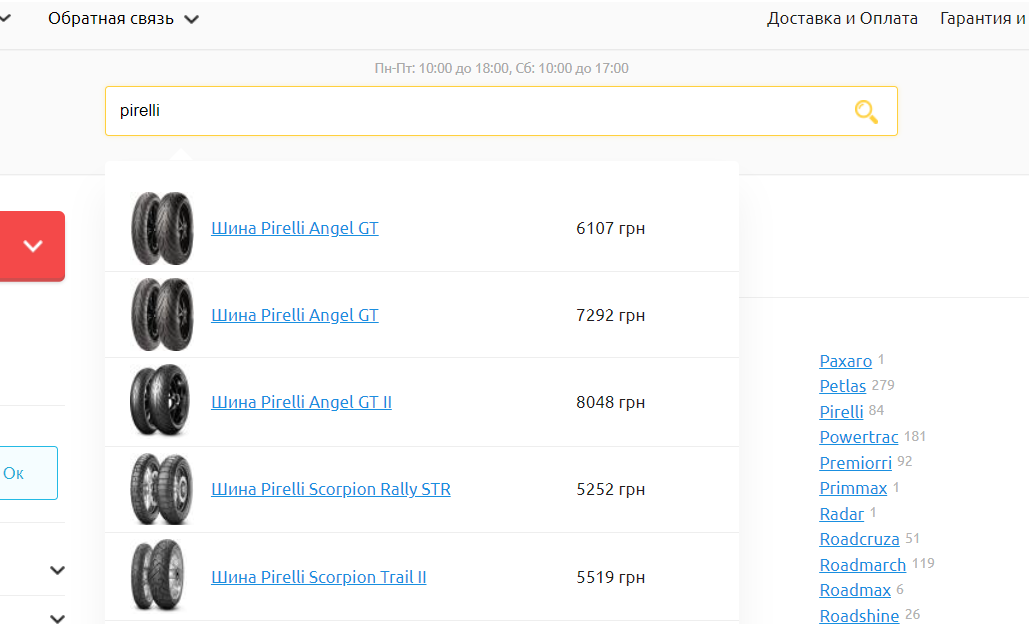Open the Шина Pirelli Scorpion Rally STR link
Image resolution: width=1029 pixels, height=624 pixels.
330,489
